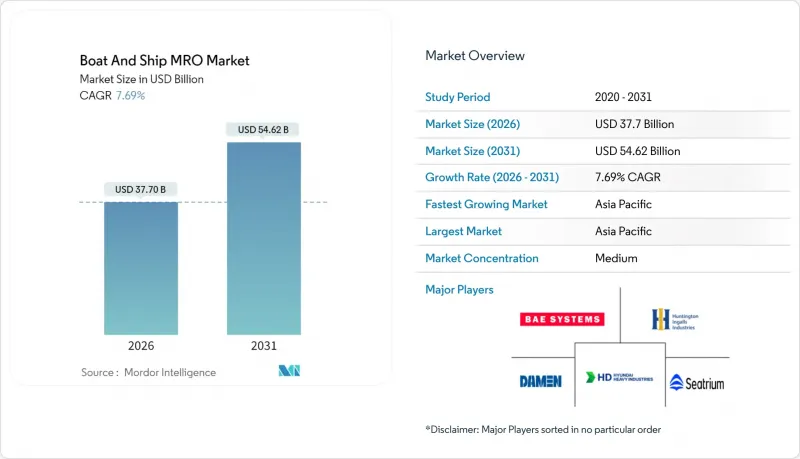Click the BAE Systems logo
800x459 pixels.
pyautogui.click(x=562, y=319)
